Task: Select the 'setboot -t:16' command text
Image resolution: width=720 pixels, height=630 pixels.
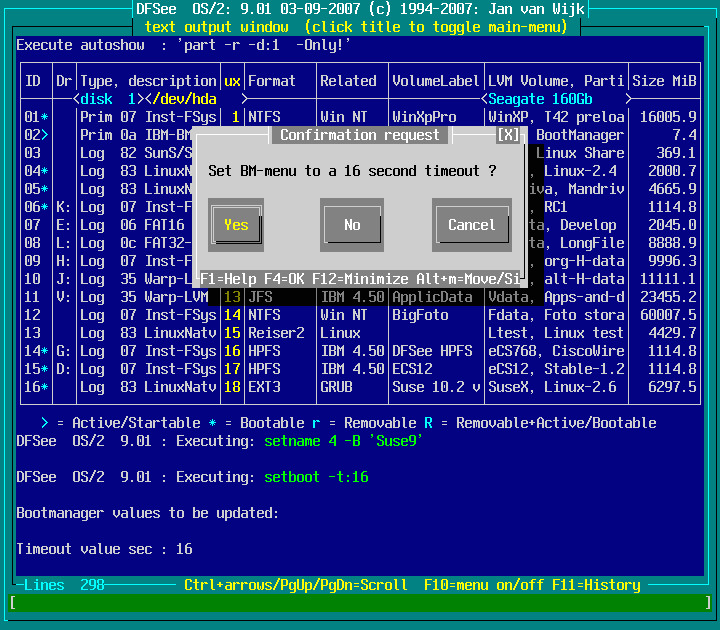Action: click(316, 477)
